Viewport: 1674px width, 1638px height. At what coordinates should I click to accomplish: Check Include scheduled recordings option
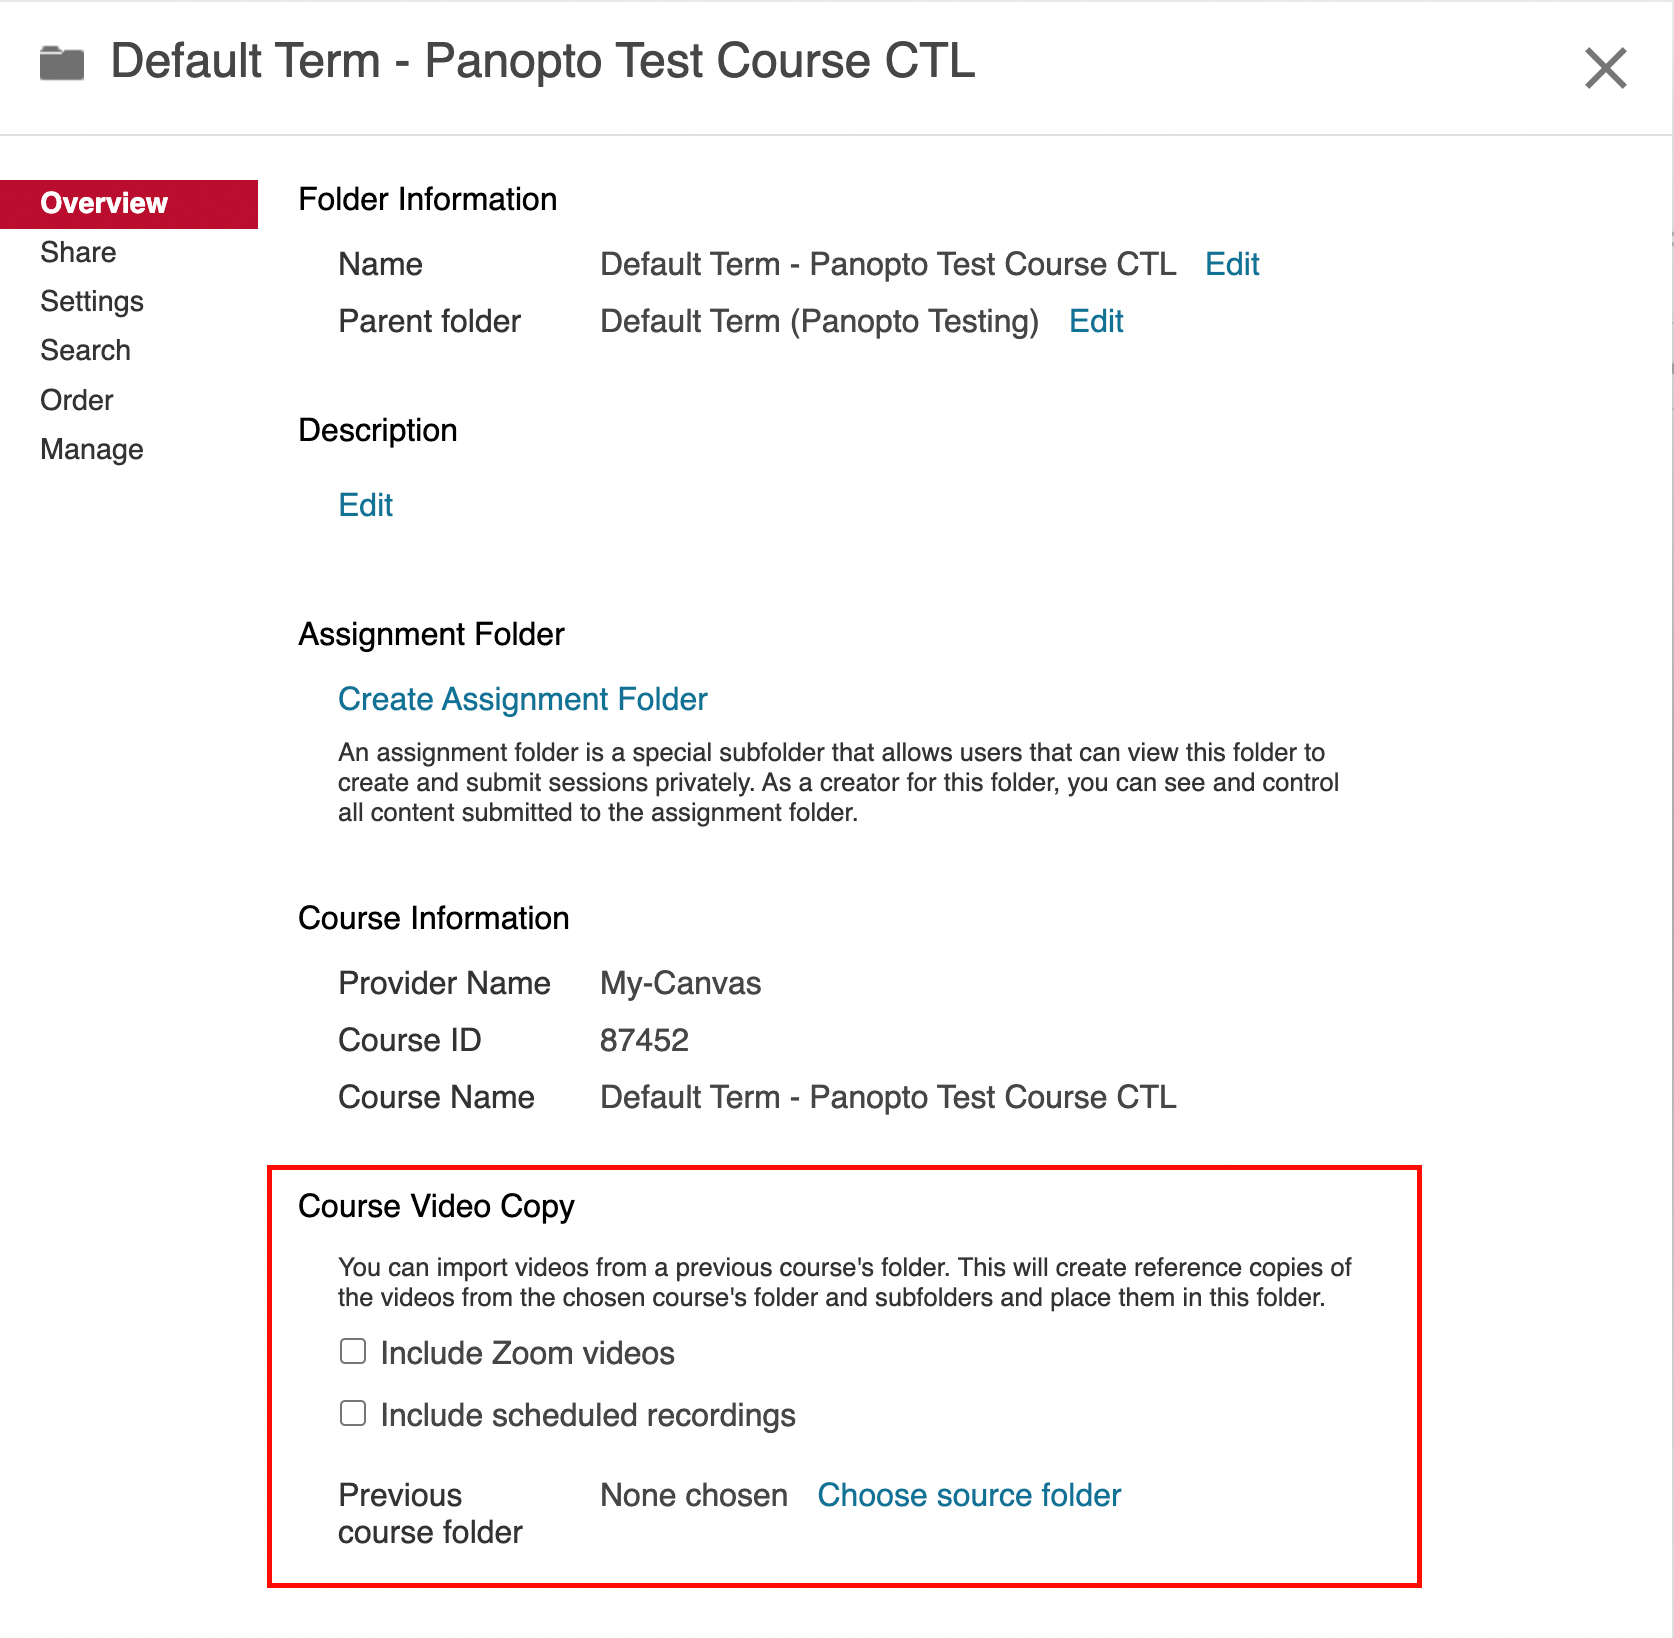[x=353, y=1414]
